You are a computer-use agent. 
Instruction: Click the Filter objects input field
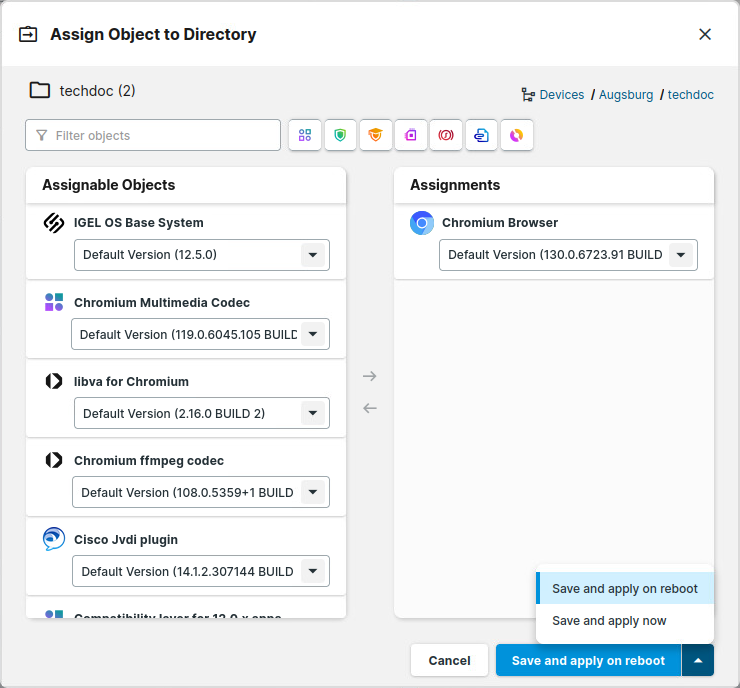point(160,135)
